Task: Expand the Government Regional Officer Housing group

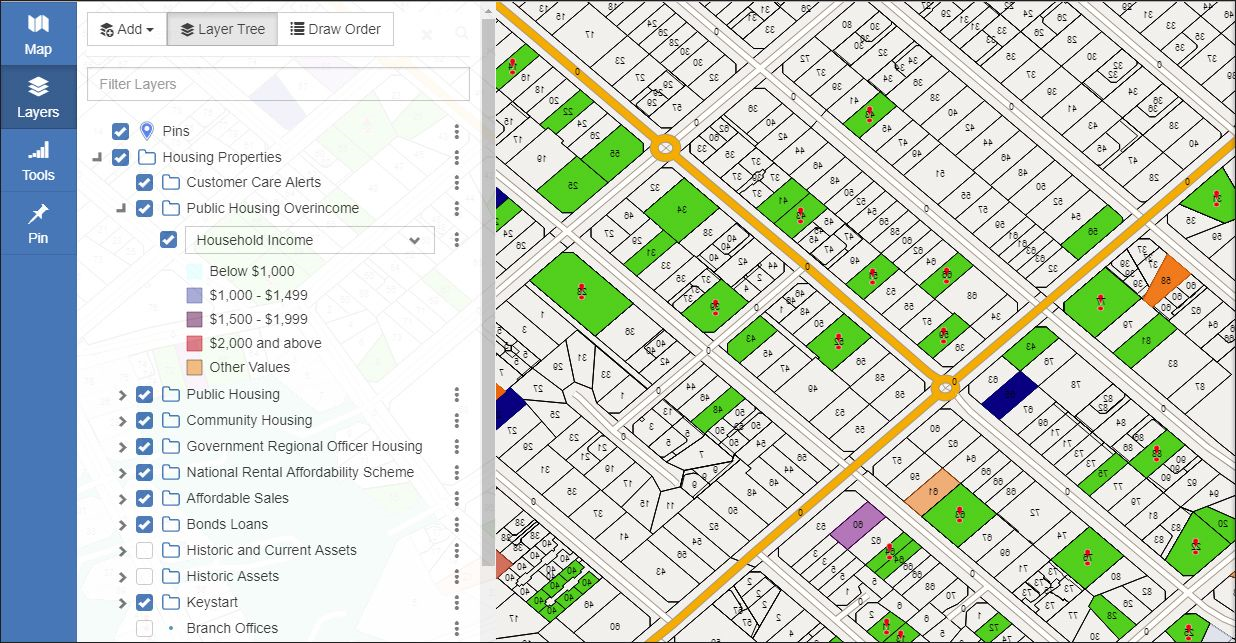Action: (x=122, y=446)
